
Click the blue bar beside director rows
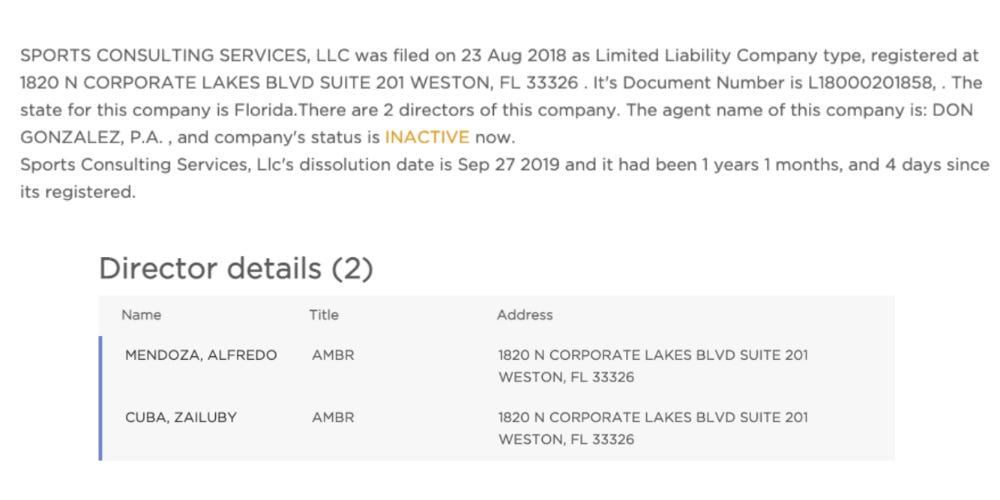(x=100, y=398)
